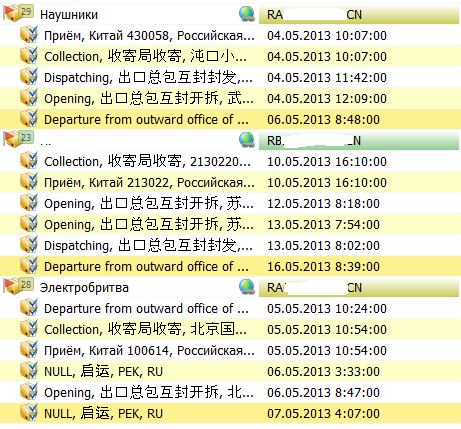Click the box icon beside the 07.05.2013 4:07:00 NULL event
461x429 pixels.
tap(29, 413)
